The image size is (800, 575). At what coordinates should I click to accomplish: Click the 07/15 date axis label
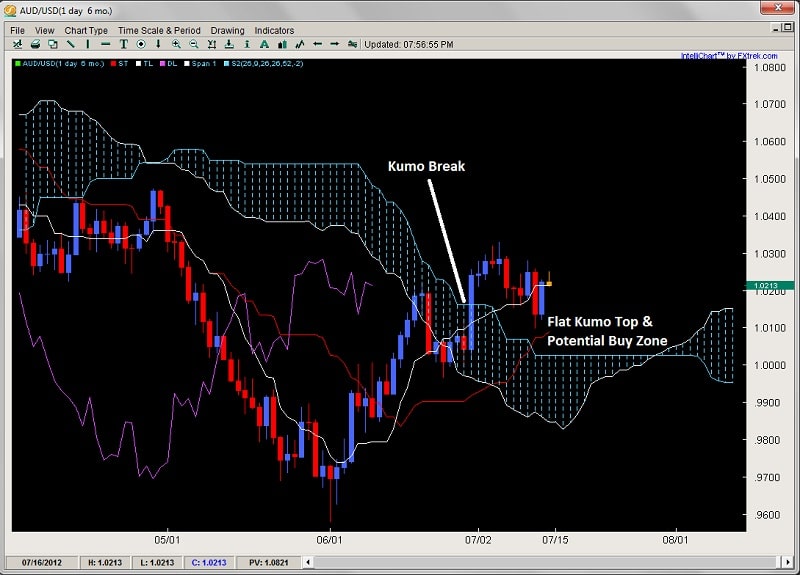tap(556, 540)
